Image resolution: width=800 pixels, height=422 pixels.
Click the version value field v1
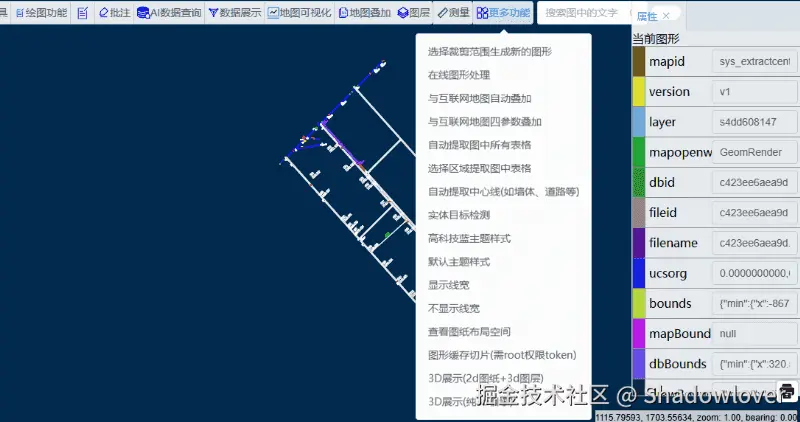755,92
